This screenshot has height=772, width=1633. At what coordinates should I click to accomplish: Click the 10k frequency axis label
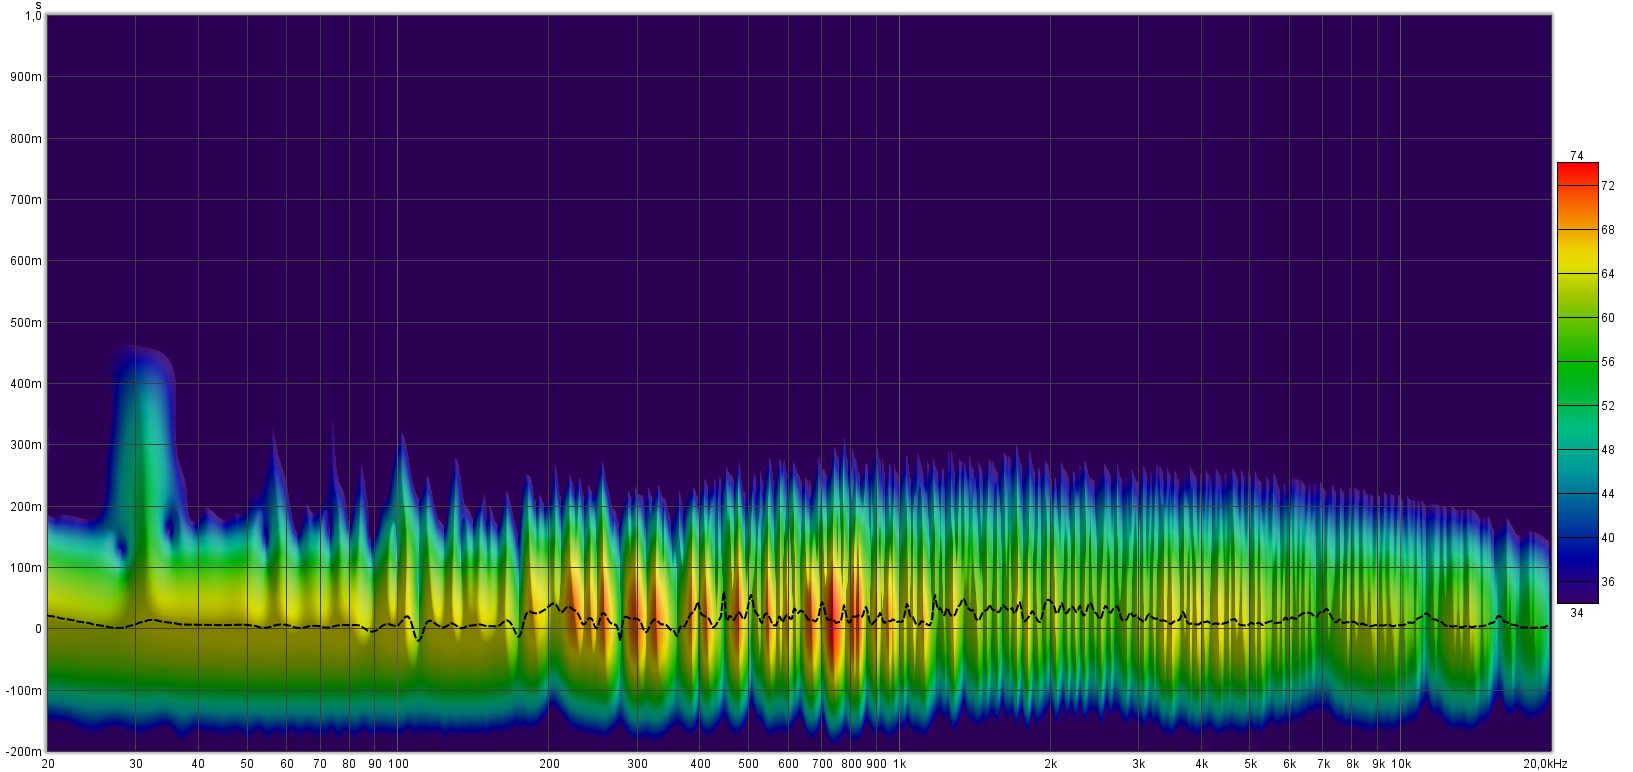pos(1401,764)
